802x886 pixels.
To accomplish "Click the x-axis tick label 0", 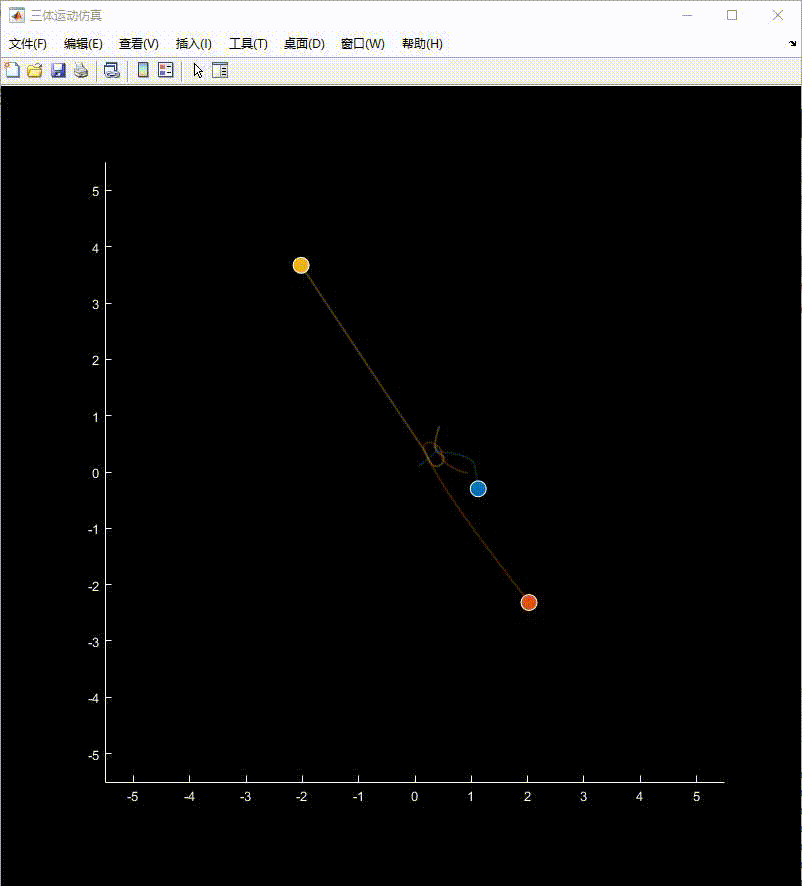I will click(414, 797).
